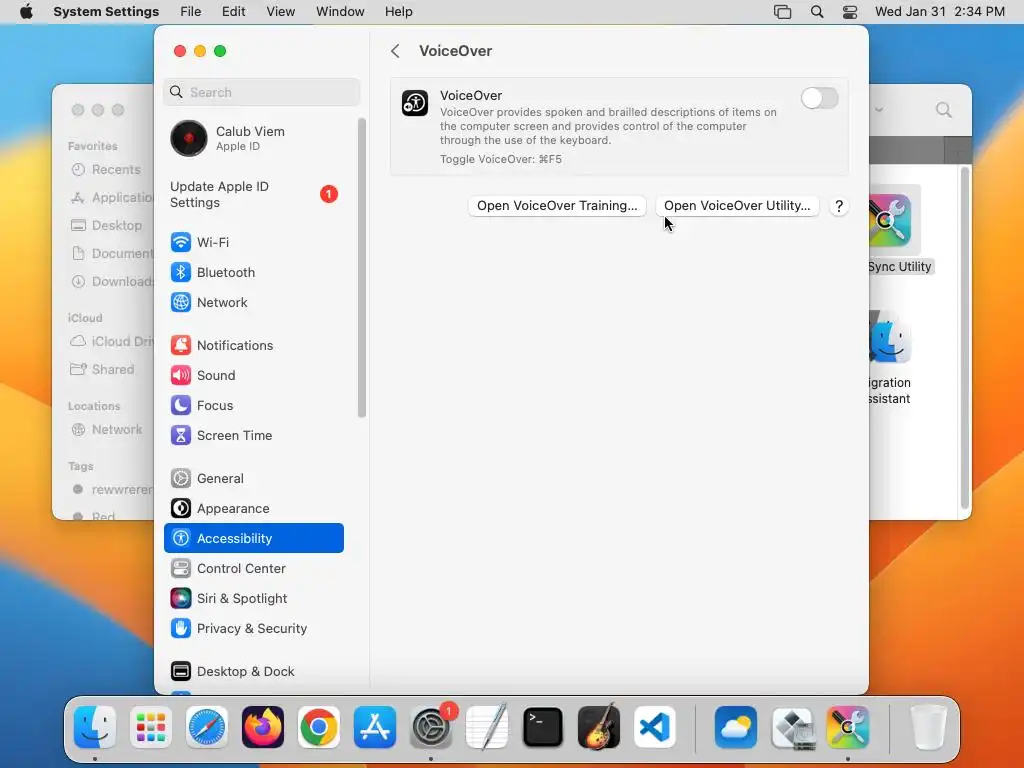This screenshot has height=768, width=1024.
Task: Toggle the VoiceOver switch on
Action: click(819, 99)
